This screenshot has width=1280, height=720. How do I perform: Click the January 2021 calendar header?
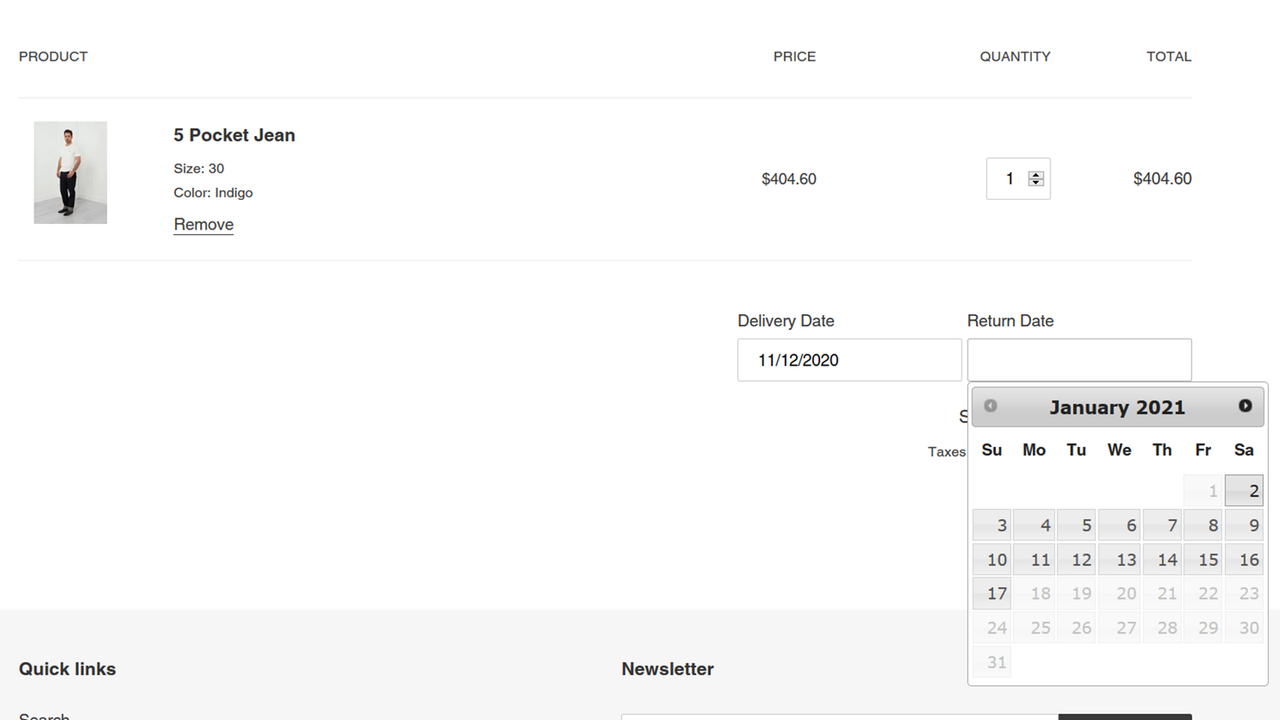(1117, 406)
